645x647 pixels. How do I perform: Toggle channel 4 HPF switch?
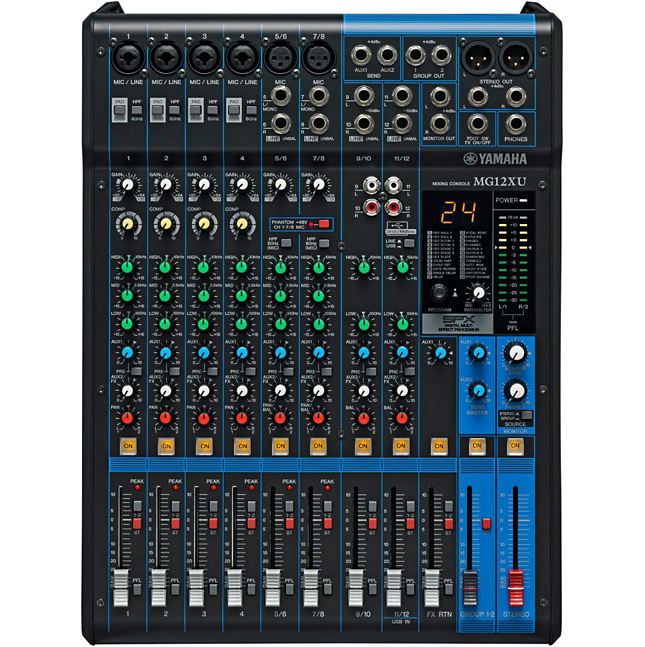(251, 110)
